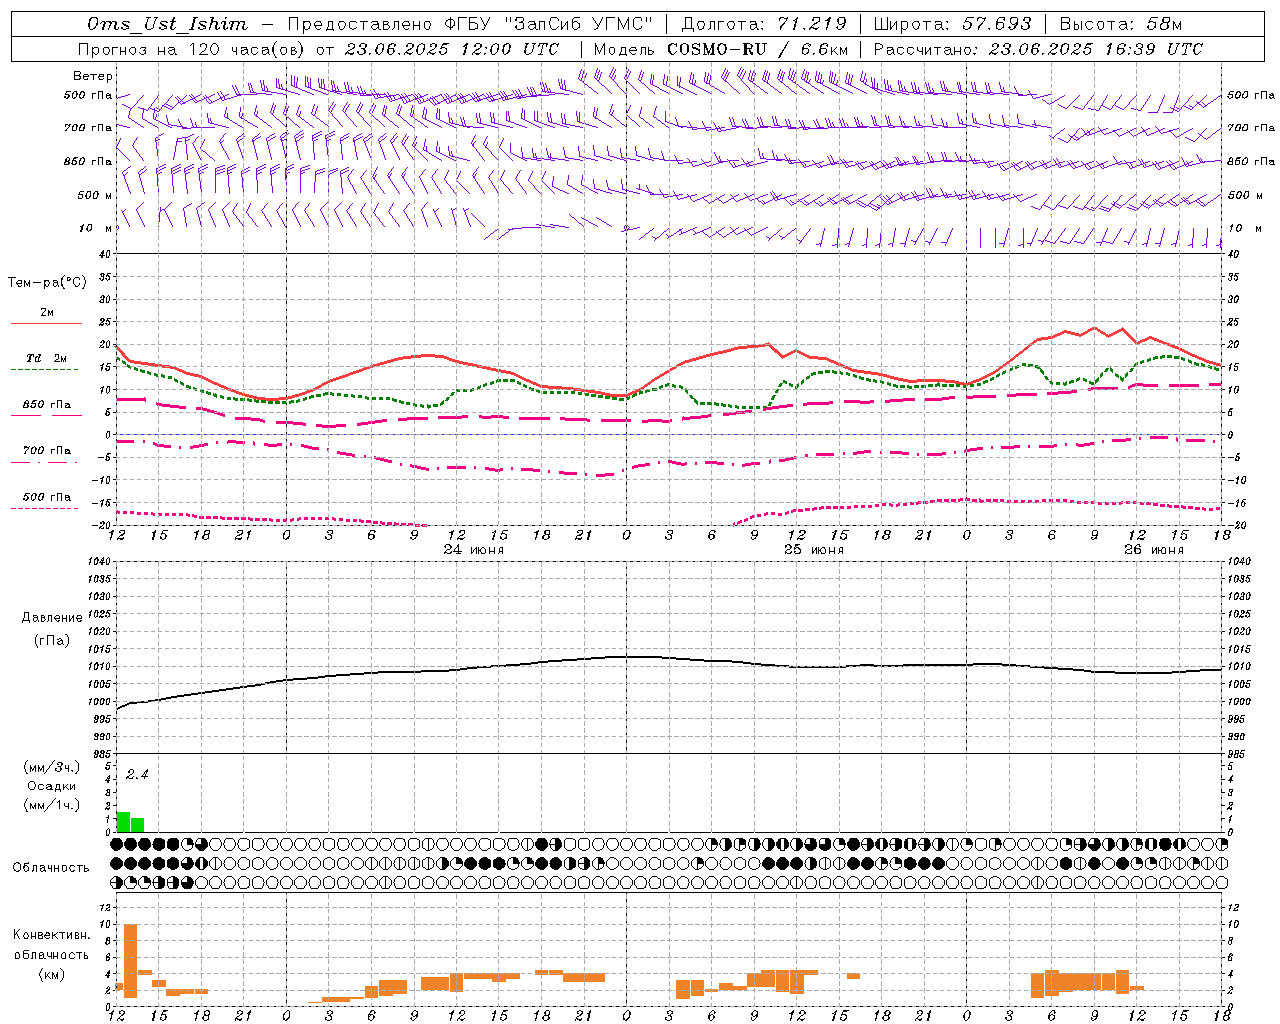Select the (мм/1ч.) precipitation unit label

pyautogui.click(x=51, y=805)
